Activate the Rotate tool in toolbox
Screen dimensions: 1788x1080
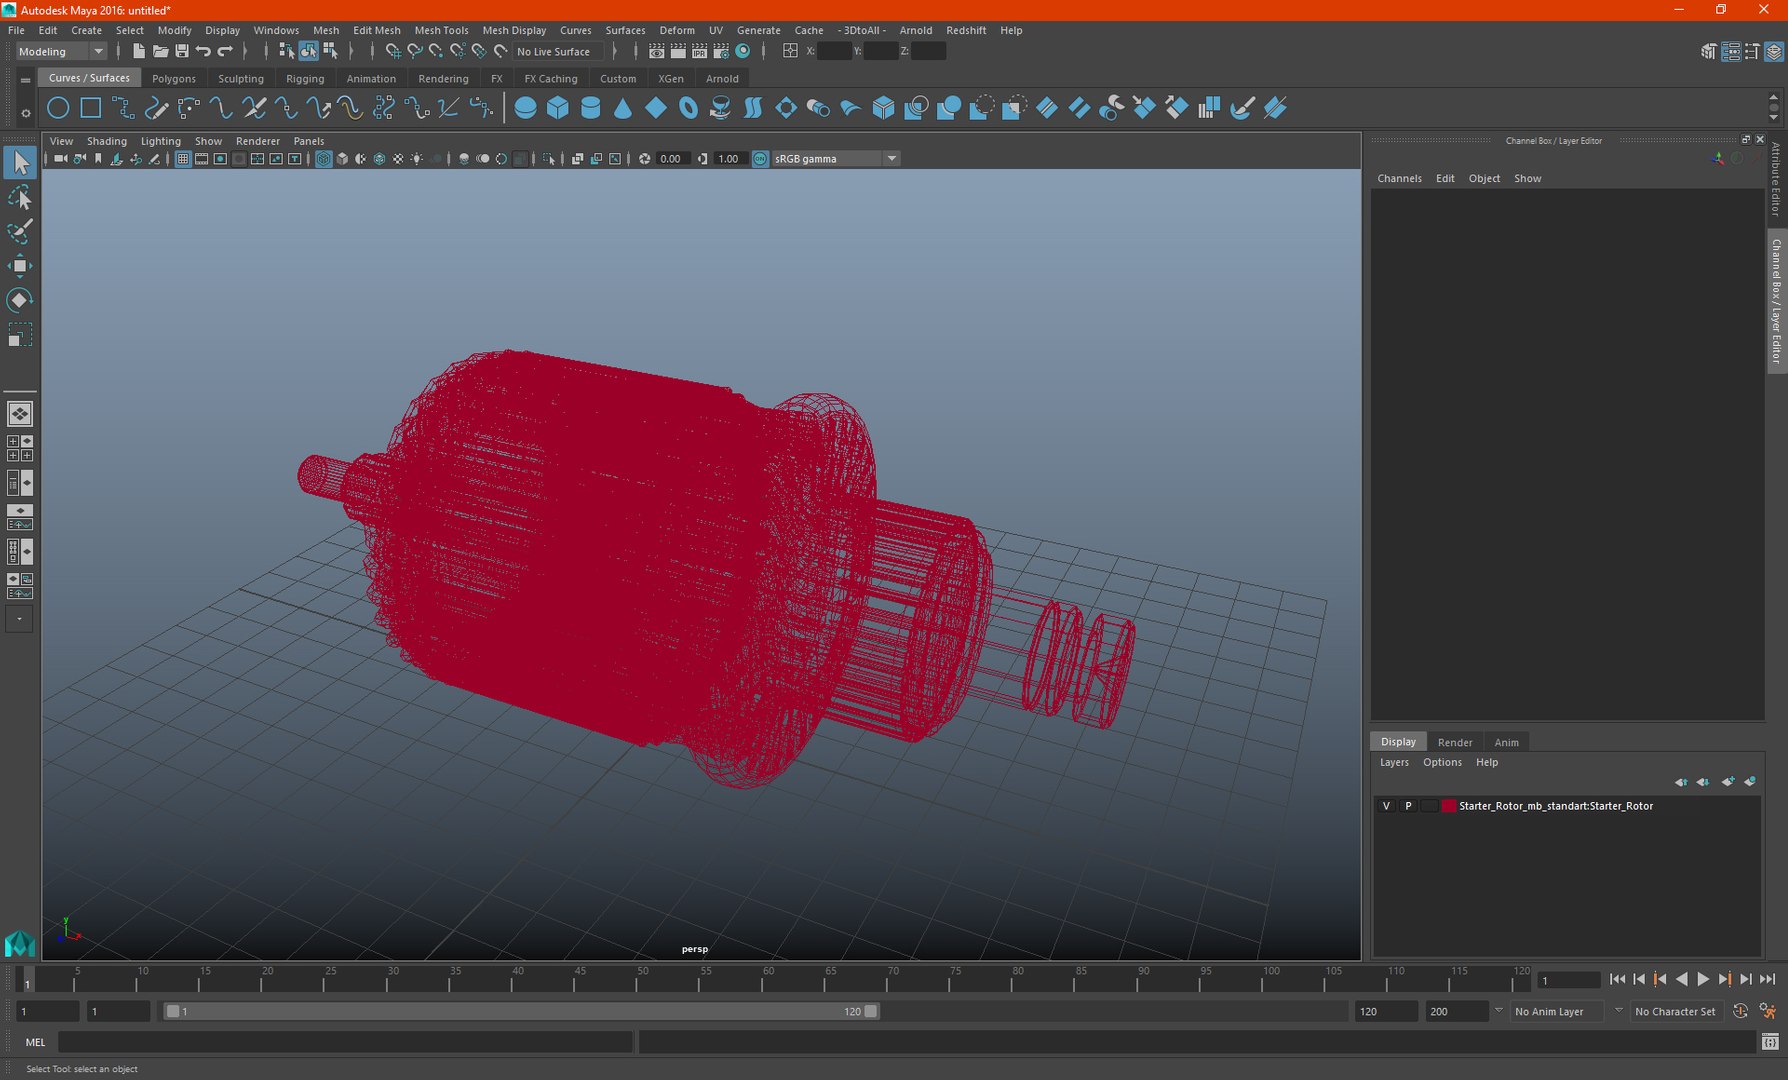tap(20, 300)
